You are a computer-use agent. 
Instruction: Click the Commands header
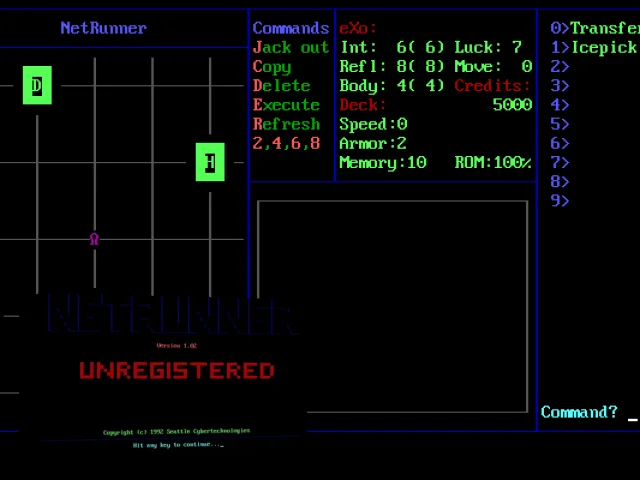[x=291, y=28]
